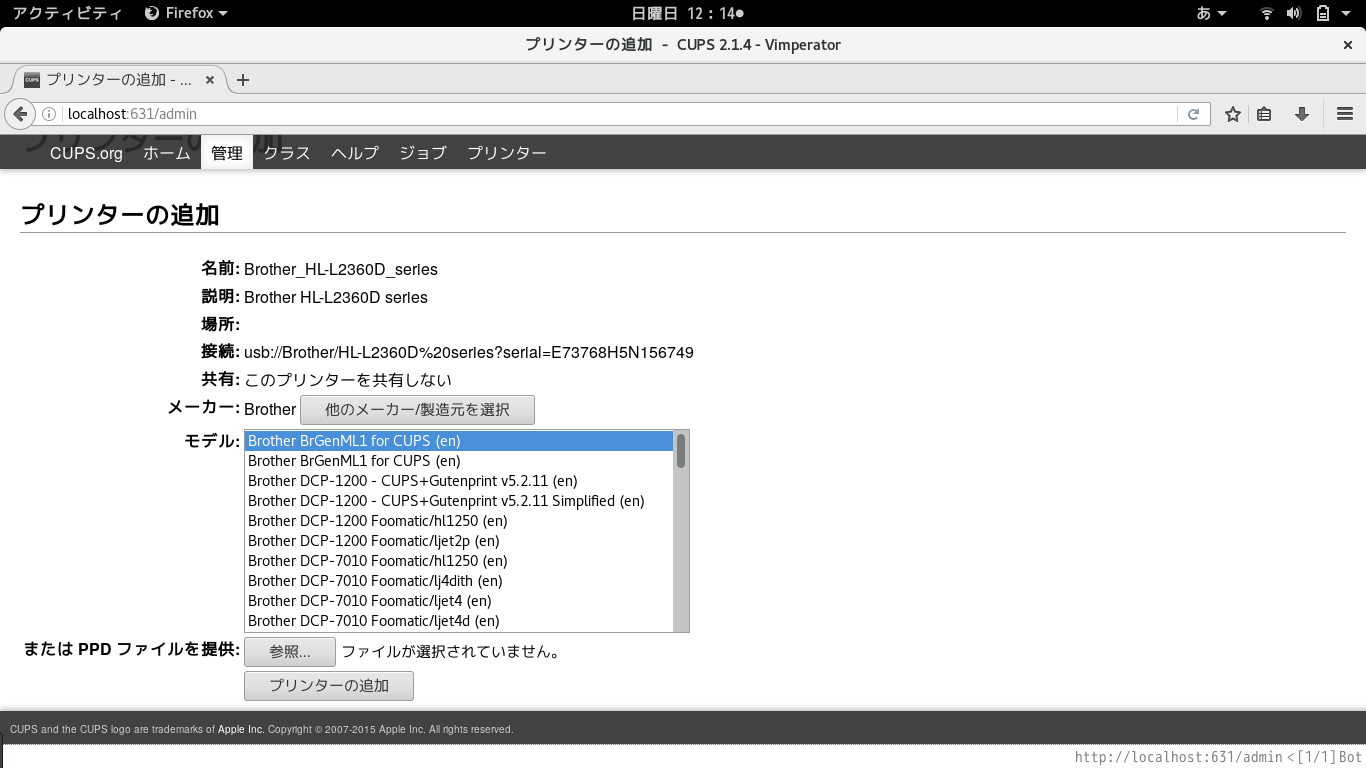The image size is (1366, 768).
Task: Close the プリンターの追加 browser tab
Action: click(x=210, y=80)
